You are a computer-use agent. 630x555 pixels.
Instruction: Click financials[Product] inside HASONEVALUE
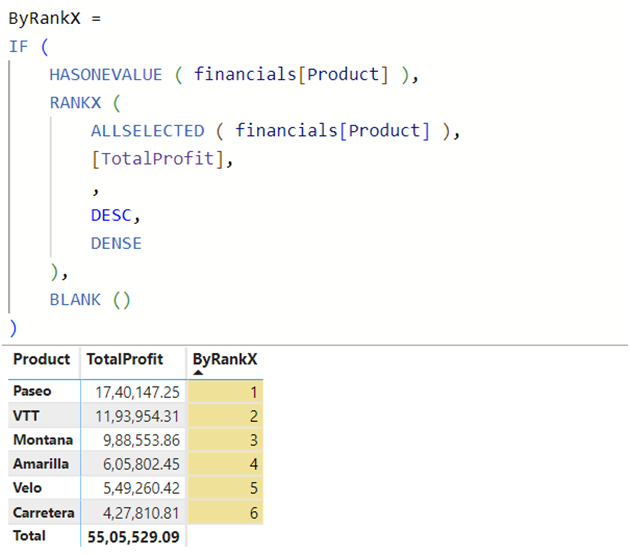click(x=291, y=75)
